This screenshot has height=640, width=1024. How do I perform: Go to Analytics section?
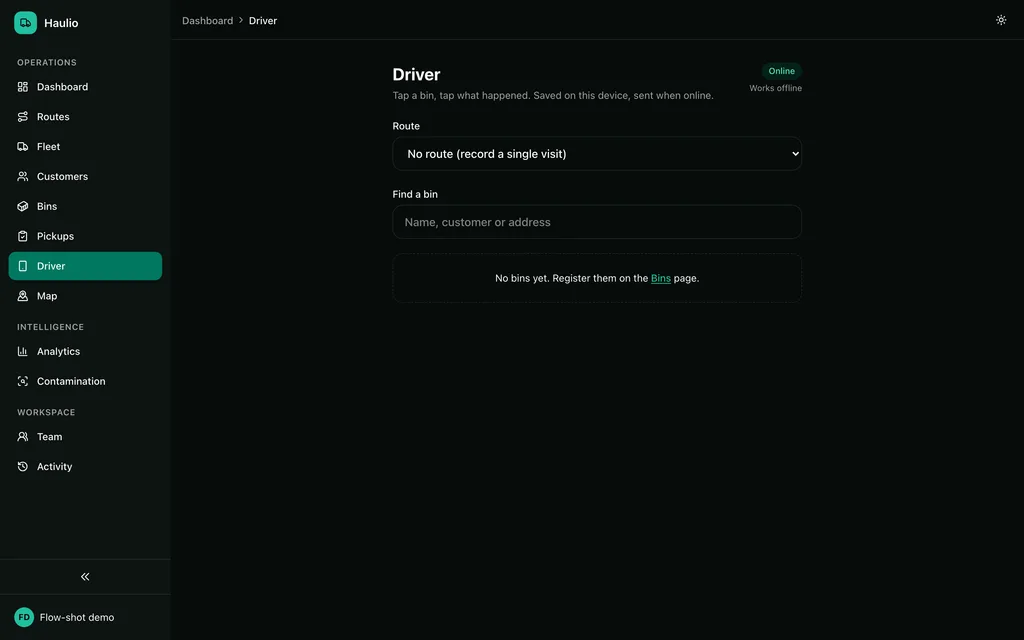(85, 351)
